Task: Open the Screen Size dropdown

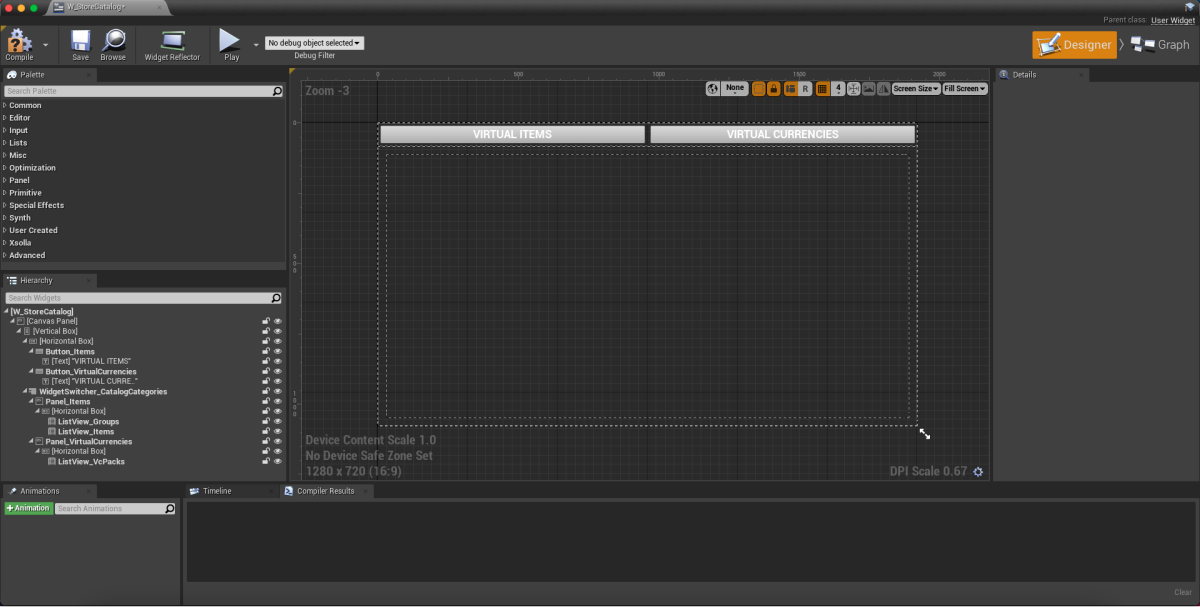Action: click(915, 89)
